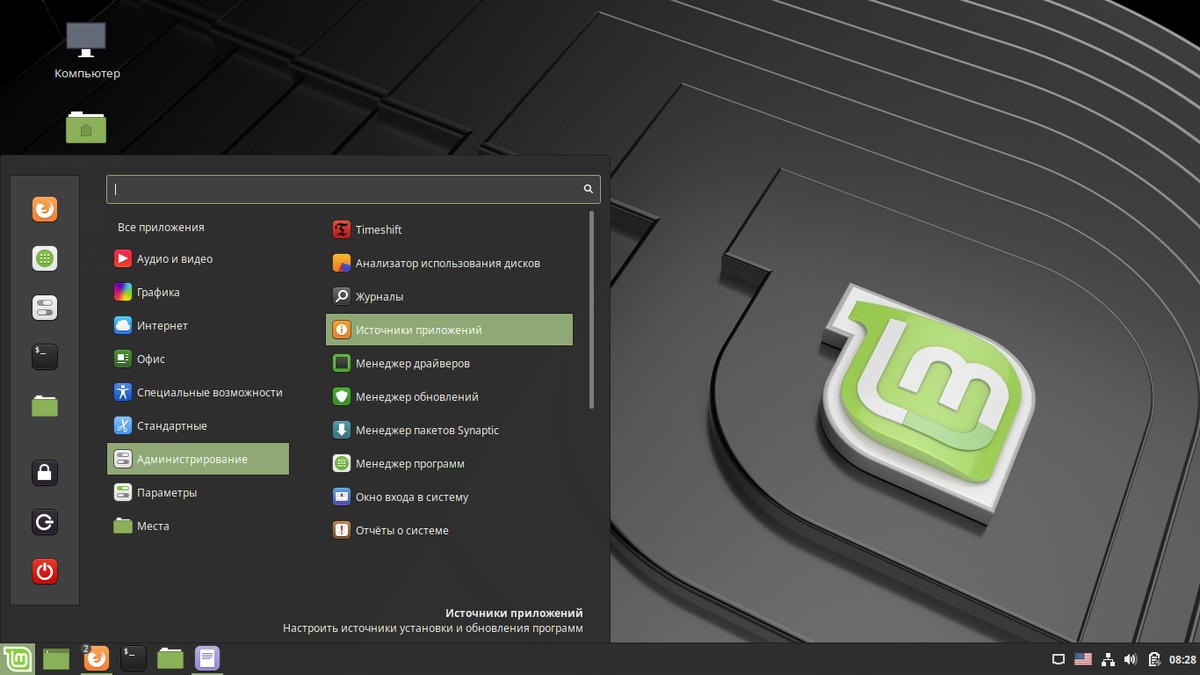Click the volume speaker tray icon
This screenshot has height=675, width=1200.
[1131, 659]
